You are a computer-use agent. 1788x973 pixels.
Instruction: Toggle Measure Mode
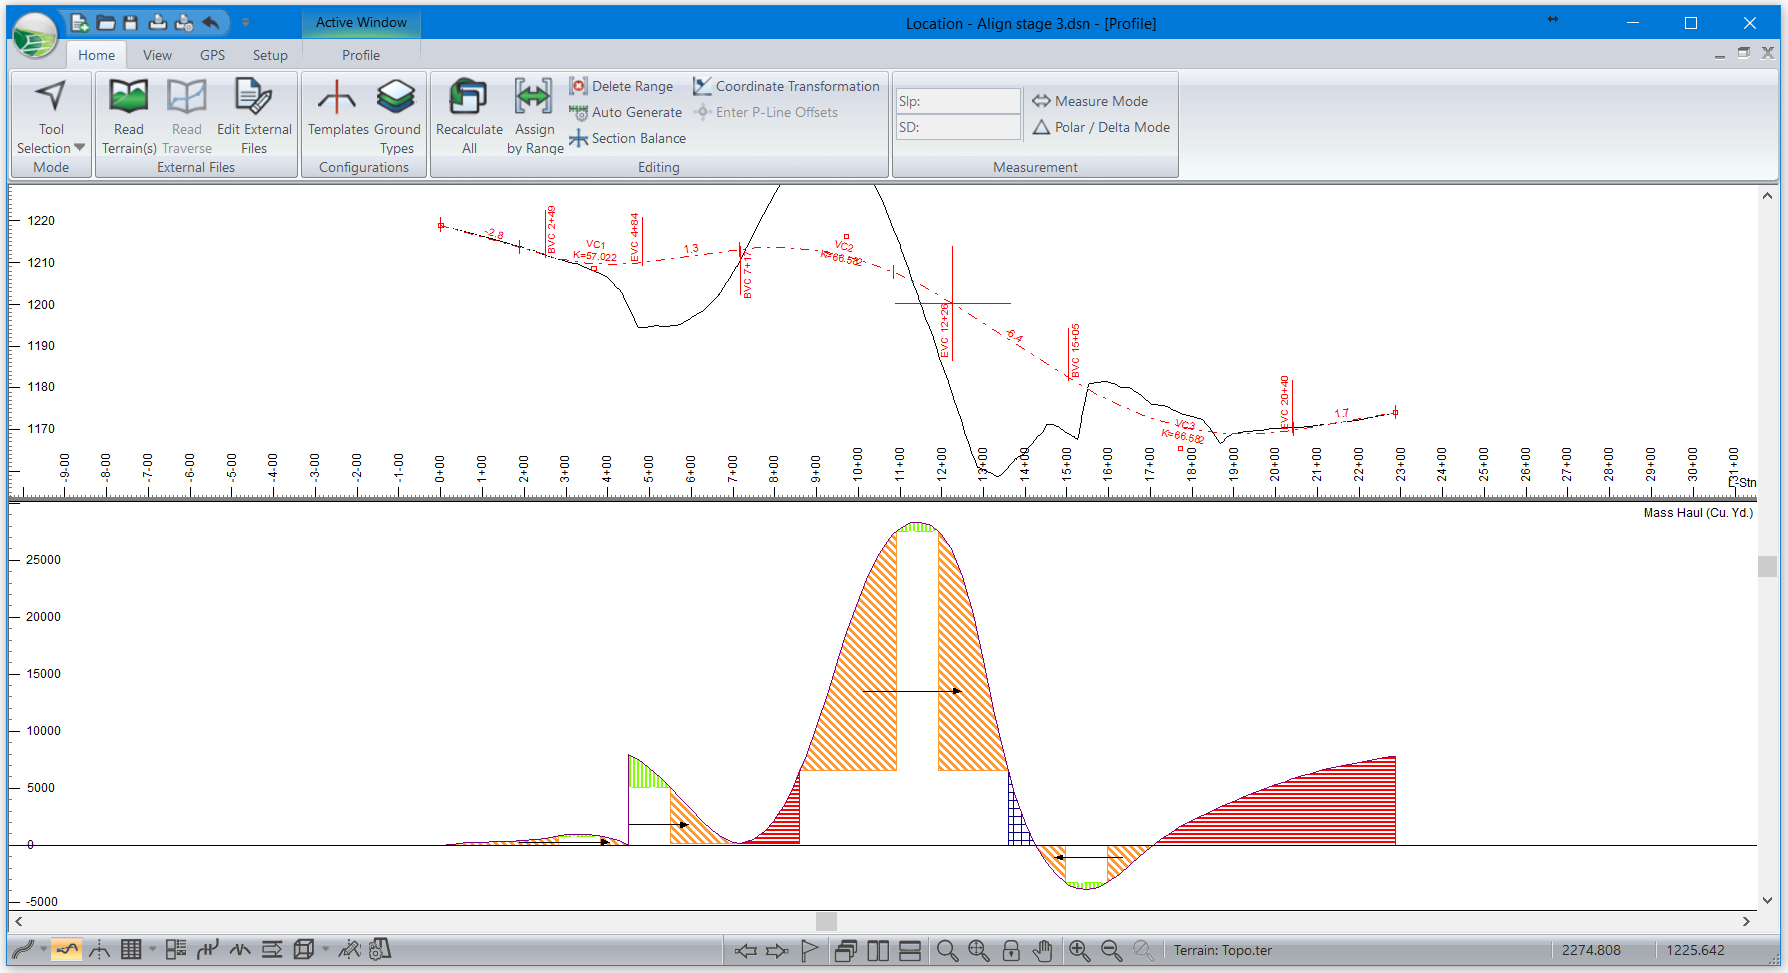[x=1090, y=101]
